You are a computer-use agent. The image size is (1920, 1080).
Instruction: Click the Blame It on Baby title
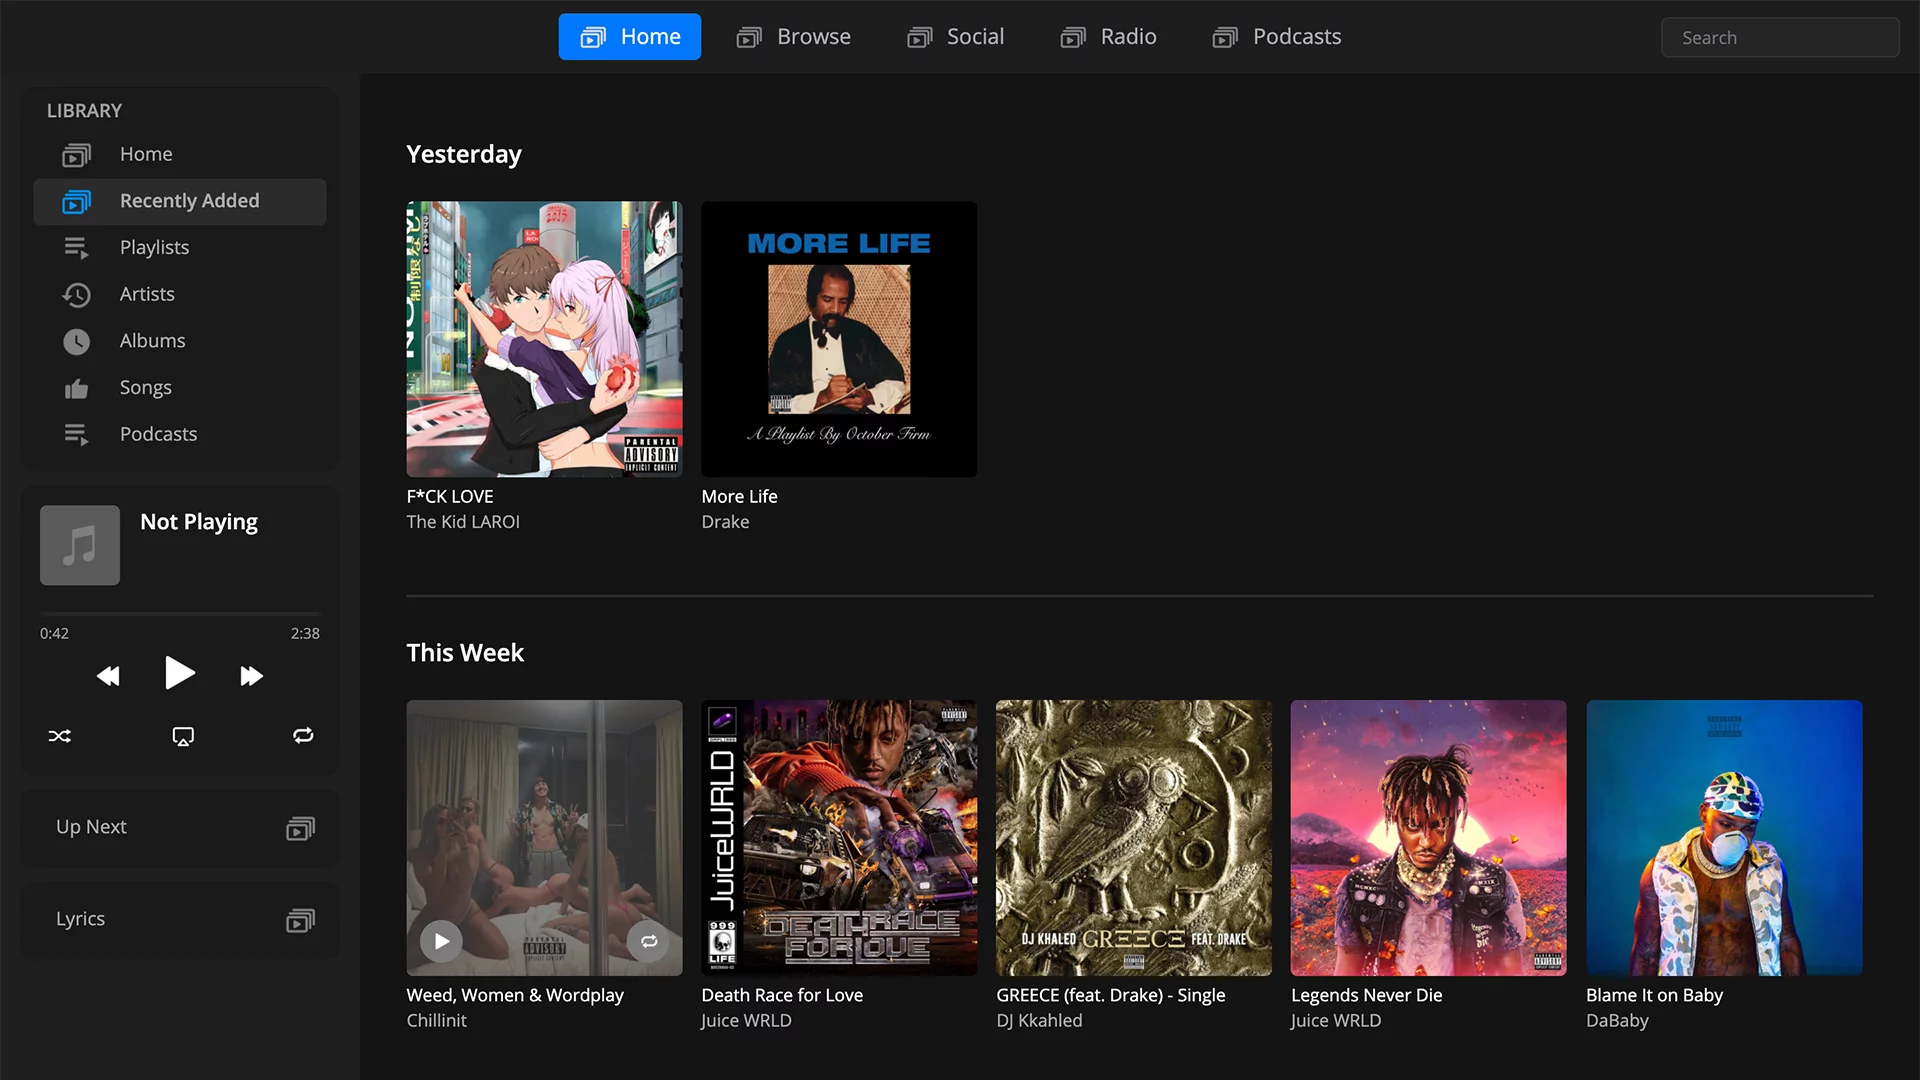(1654, 996)
